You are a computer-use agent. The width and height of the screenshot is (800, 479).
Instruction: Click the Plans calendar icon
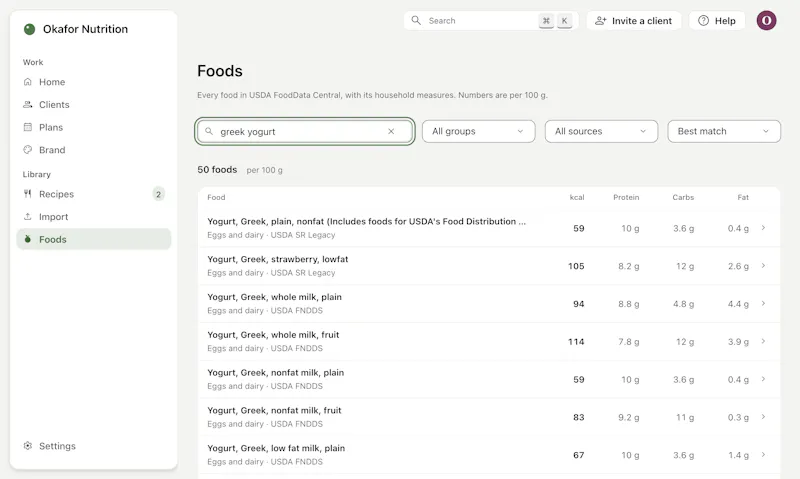point(28,127)
